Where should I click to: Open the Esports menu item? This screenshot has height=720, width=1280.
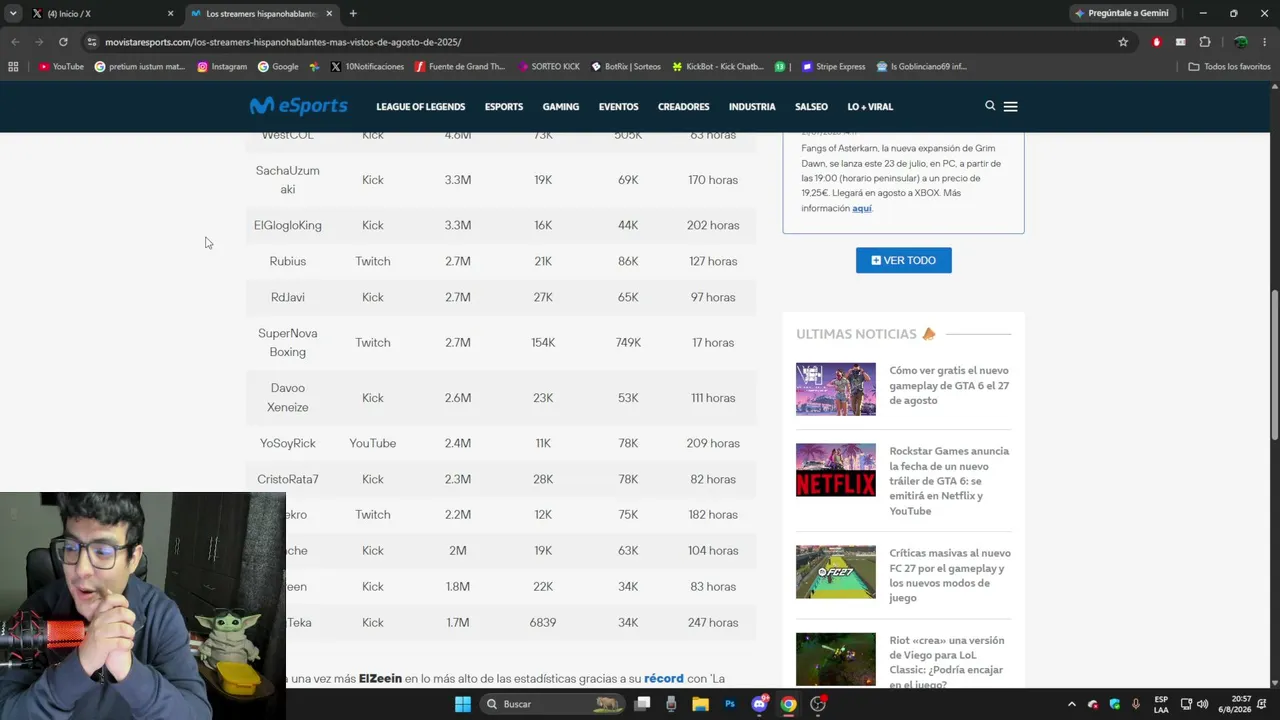tap(504, 107)
